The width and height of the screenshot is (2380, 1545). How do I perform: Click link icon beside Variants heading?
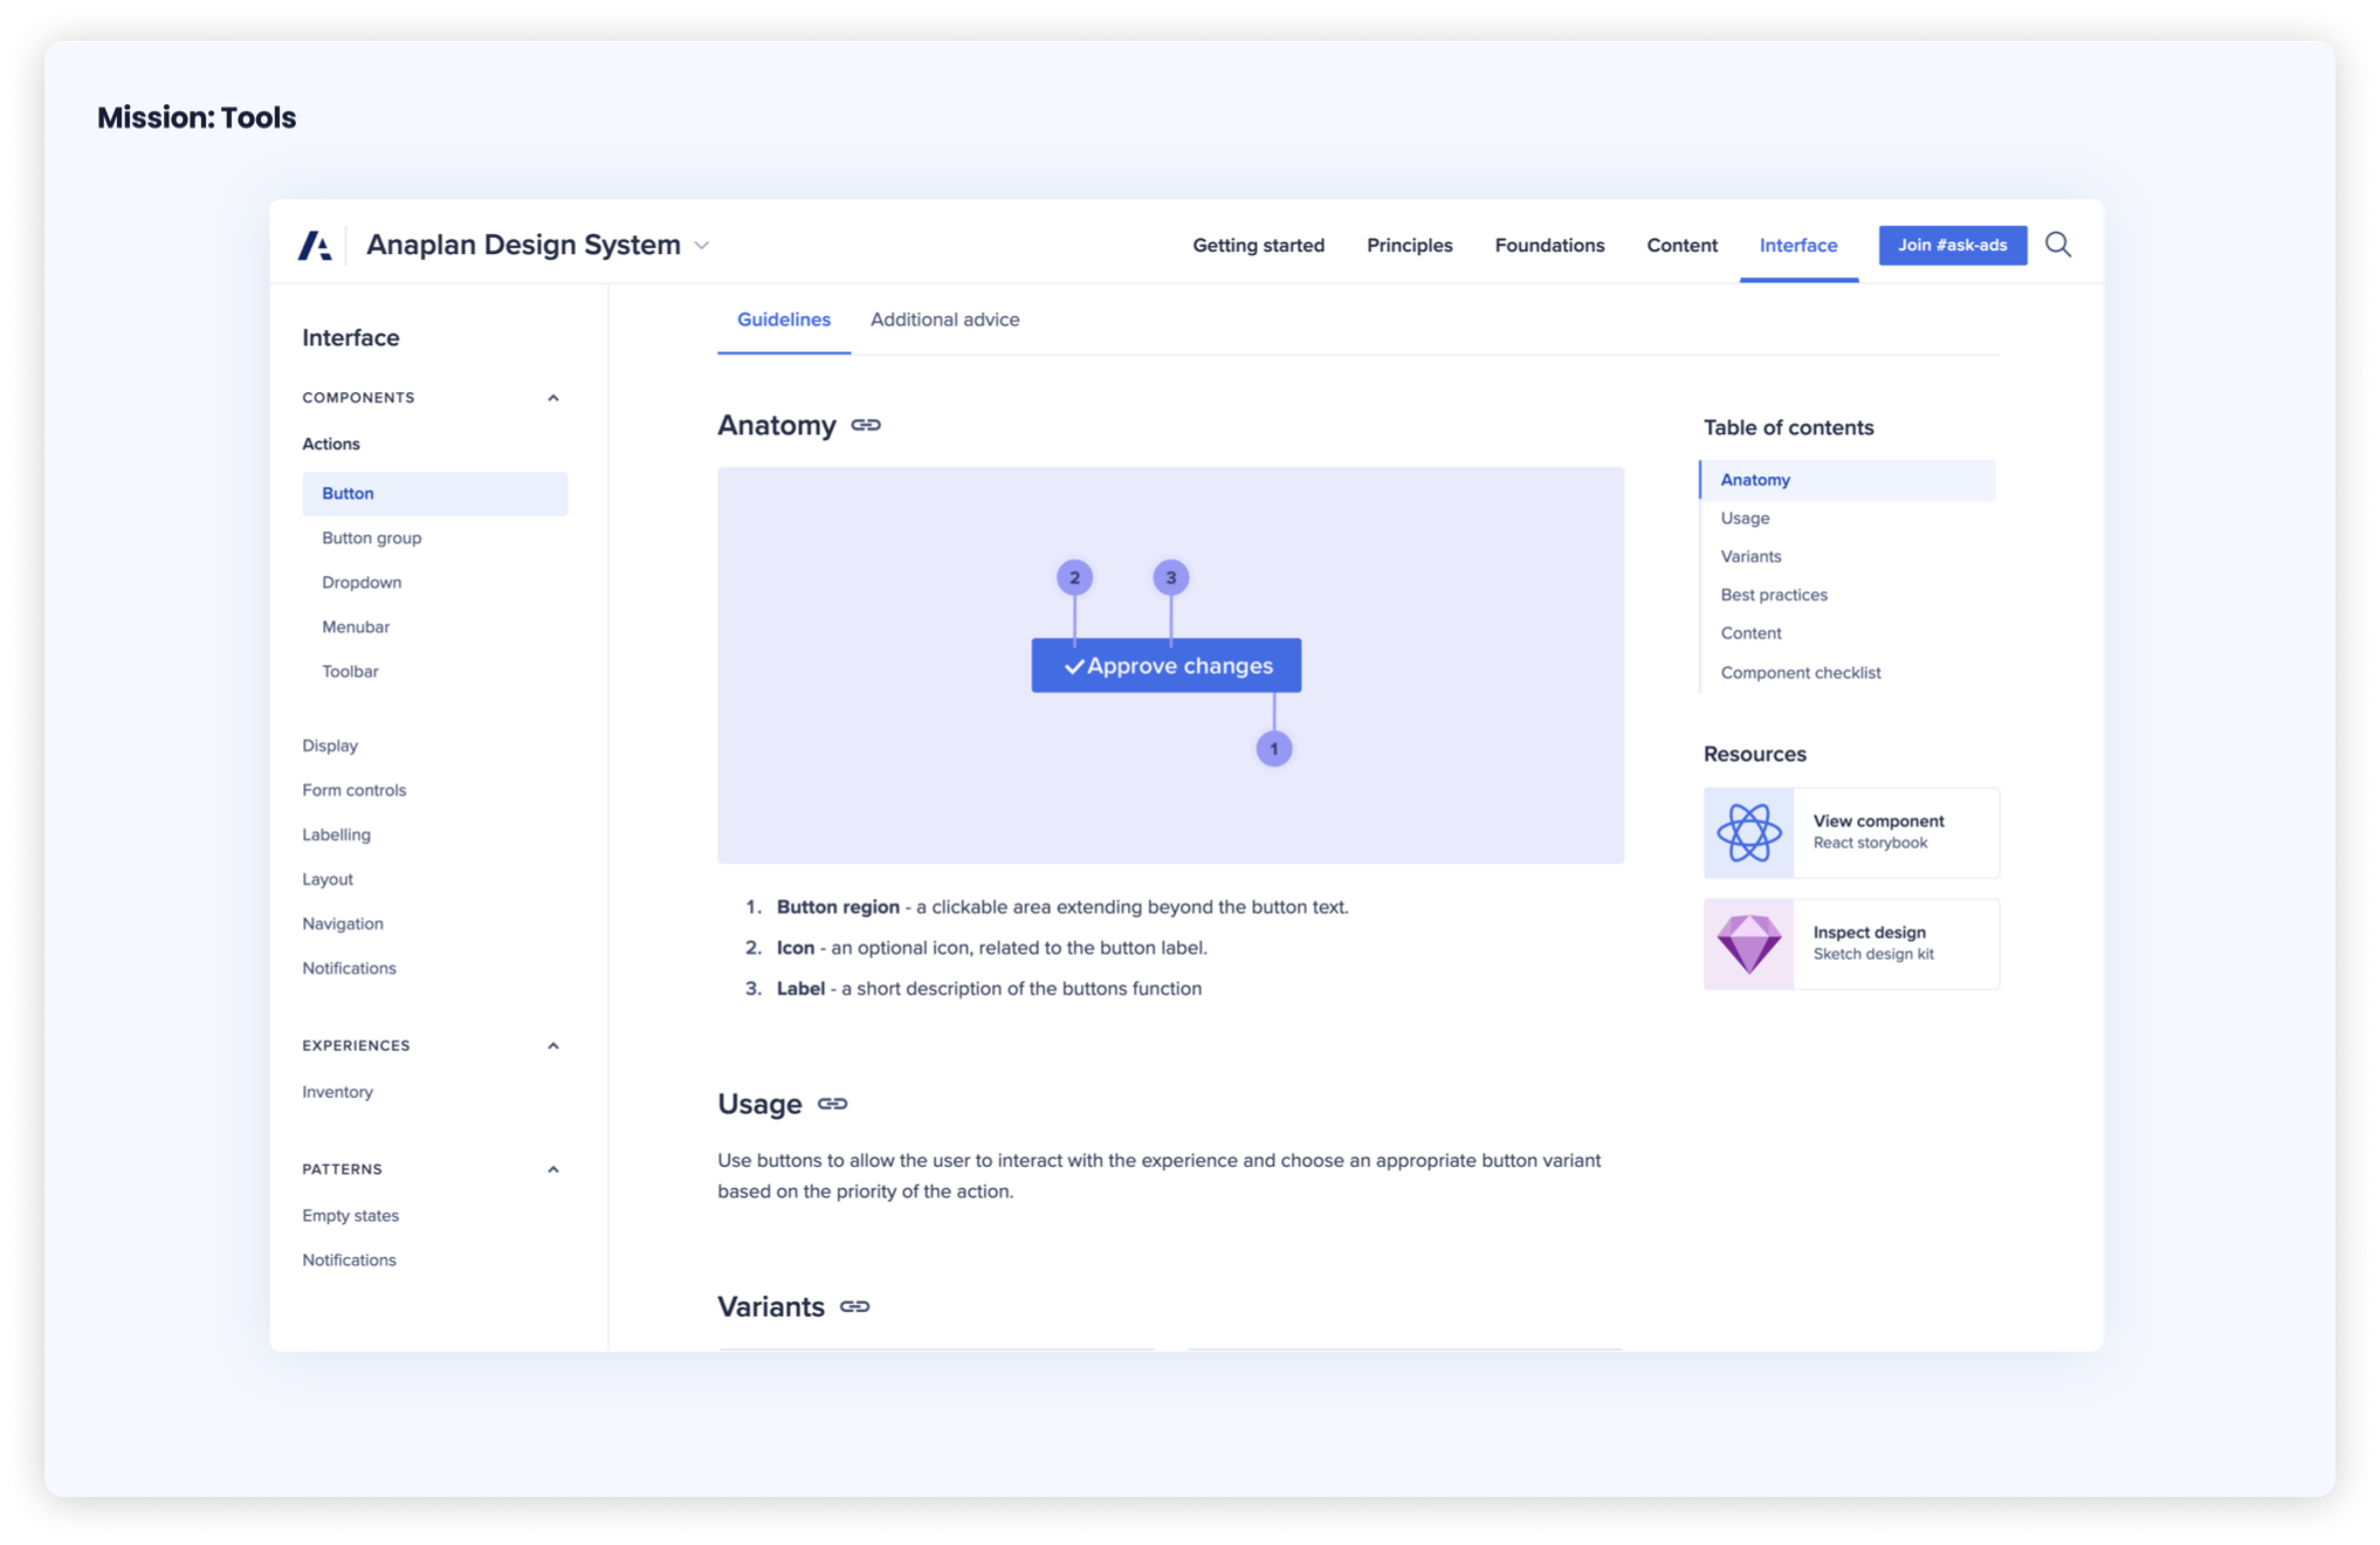[x=854, y=1307]
